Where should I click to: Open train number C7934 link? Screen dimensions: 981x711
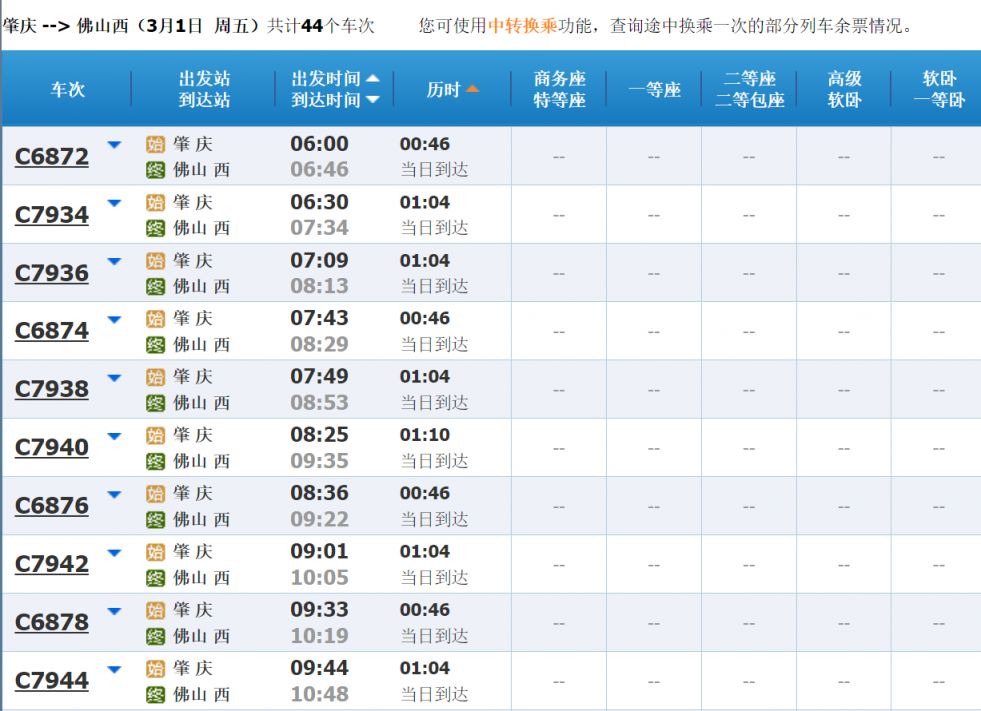[52, 215]
